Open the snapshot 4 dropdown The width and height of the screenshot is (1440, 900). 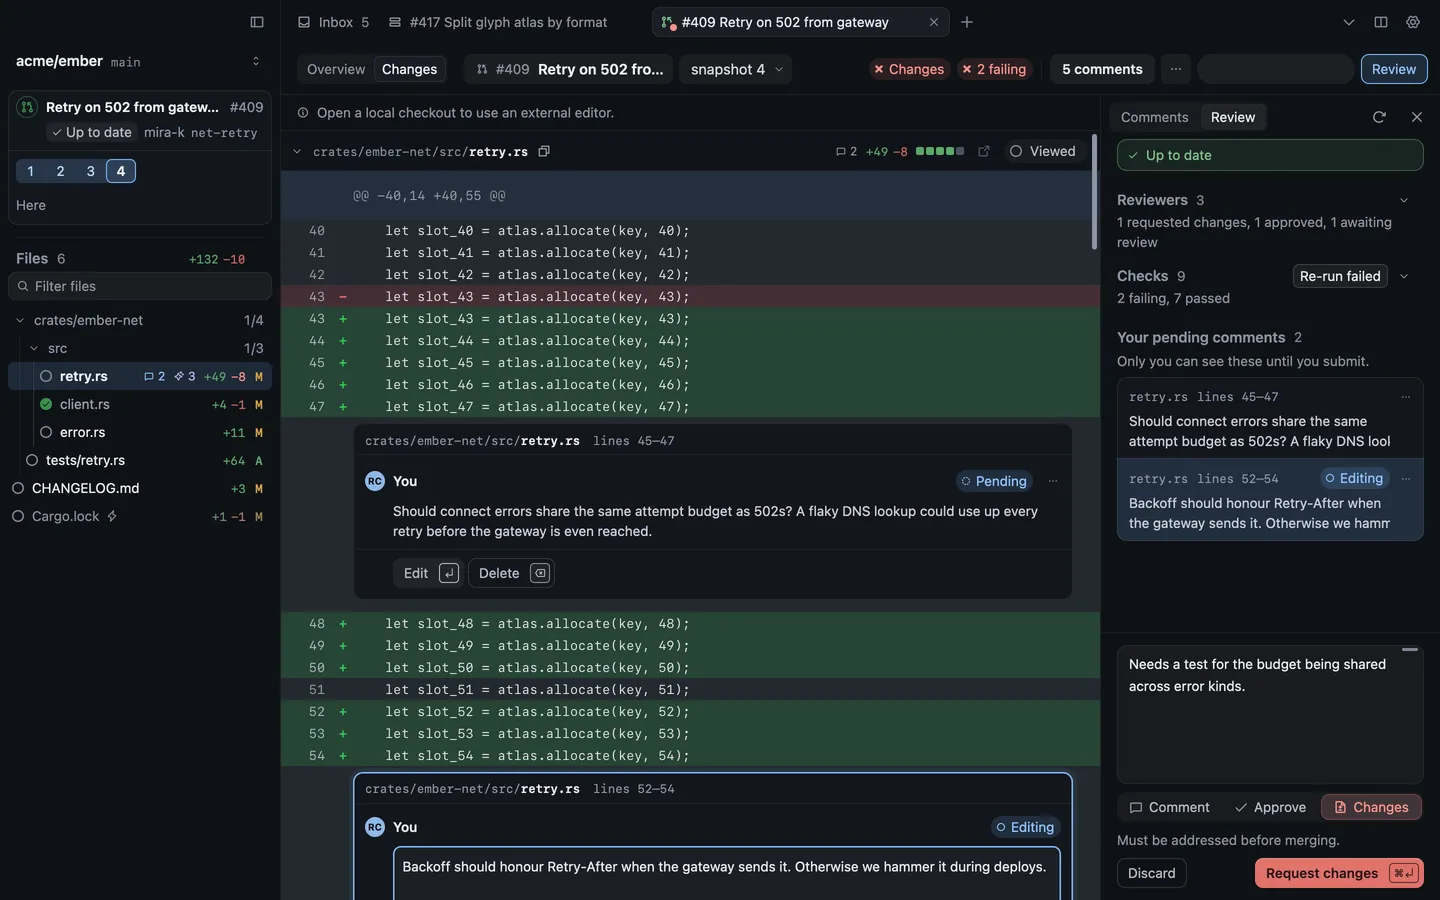[x=737, y=69]
